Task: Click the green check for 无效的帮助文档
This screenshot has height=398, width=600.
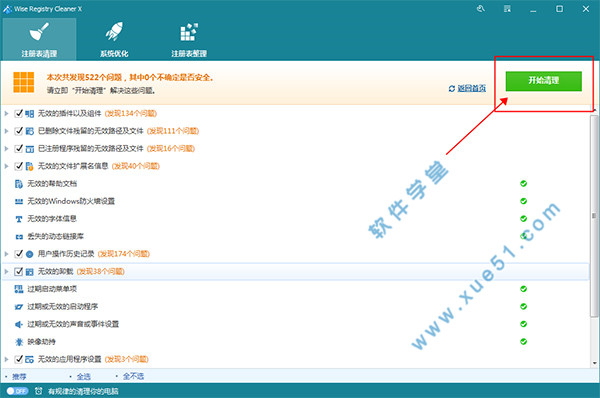Action: 523,184
